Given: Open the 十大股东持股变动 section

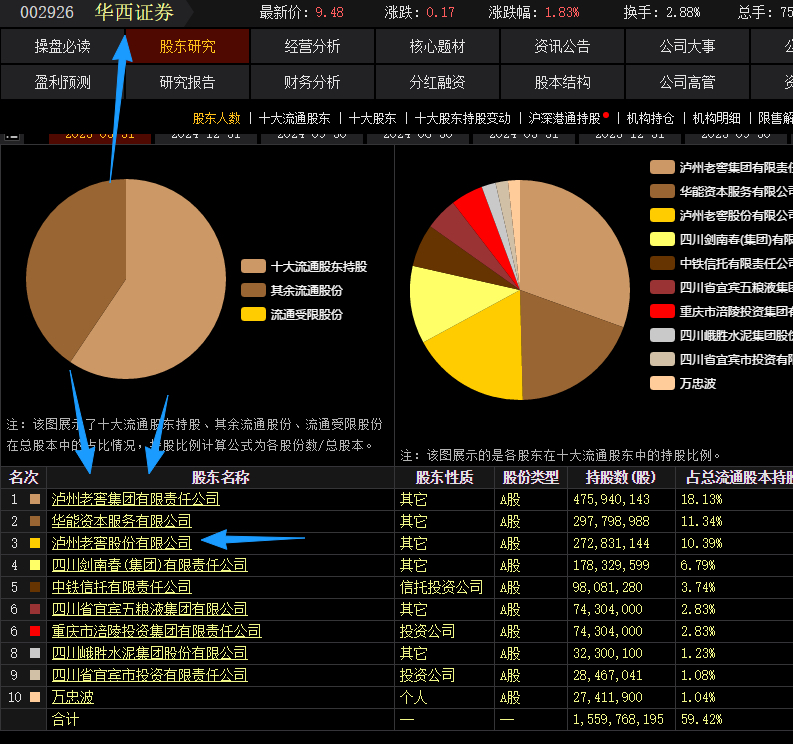Looking at the screenshot, I should 463,118.
